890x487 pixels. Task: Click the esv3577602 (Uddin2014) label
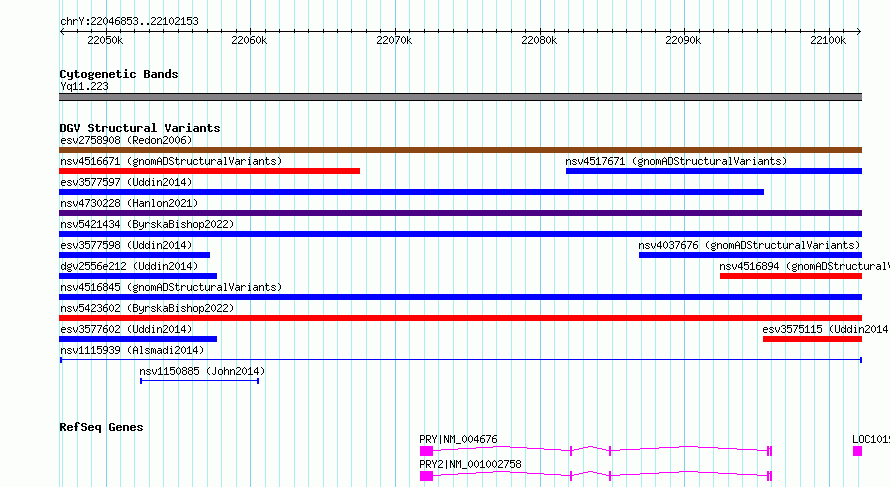click(x=126, y=329)
